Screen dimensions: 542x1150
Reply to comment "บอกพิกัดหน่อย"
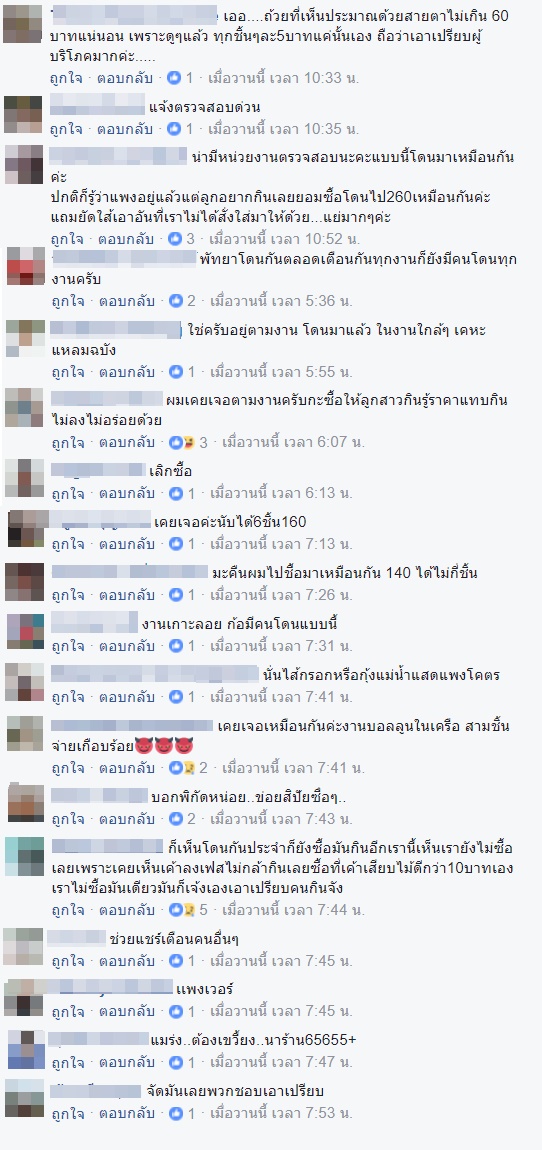[127, 818]
